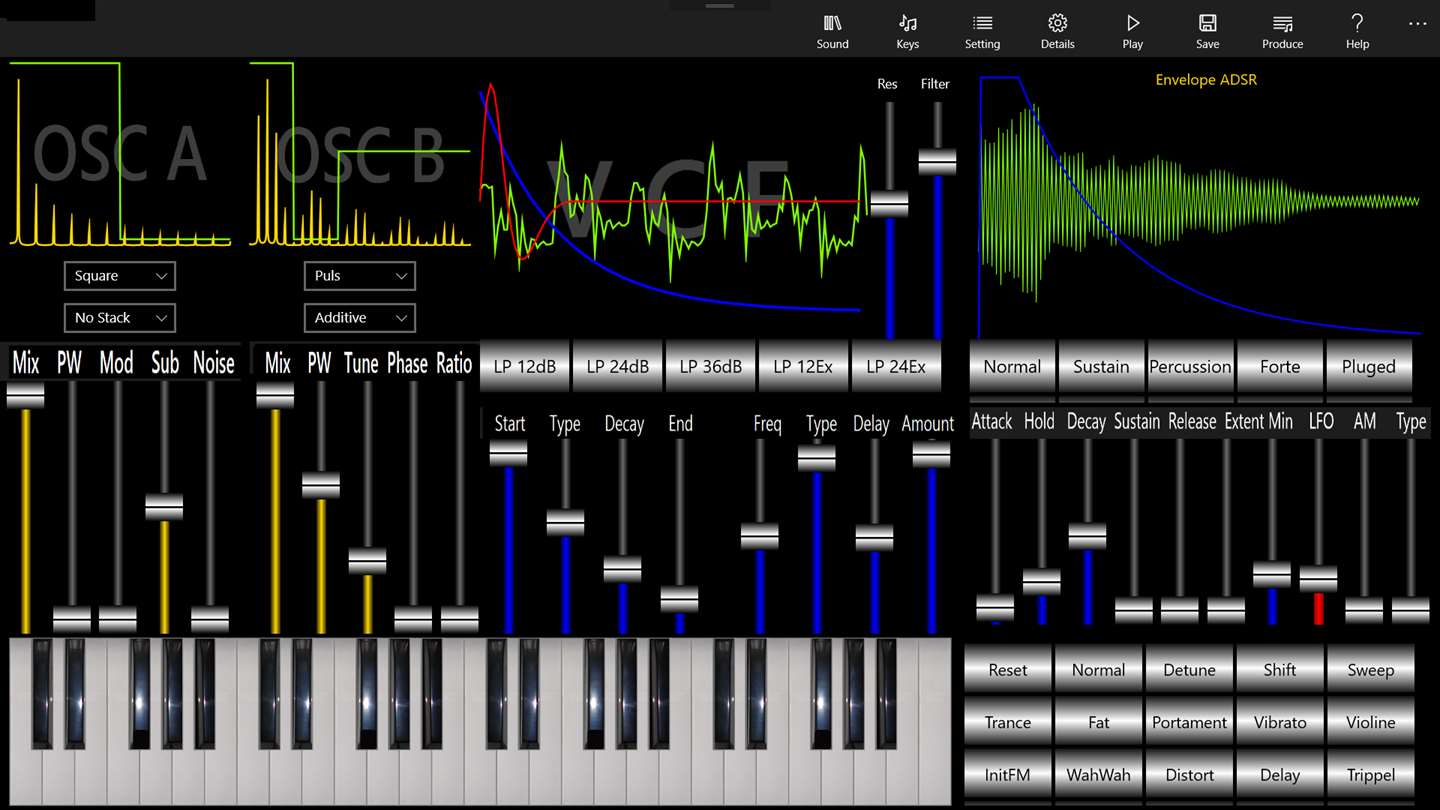Click the Release slider handle
Screen dimensions: 1440x810
pos(1180,609)
